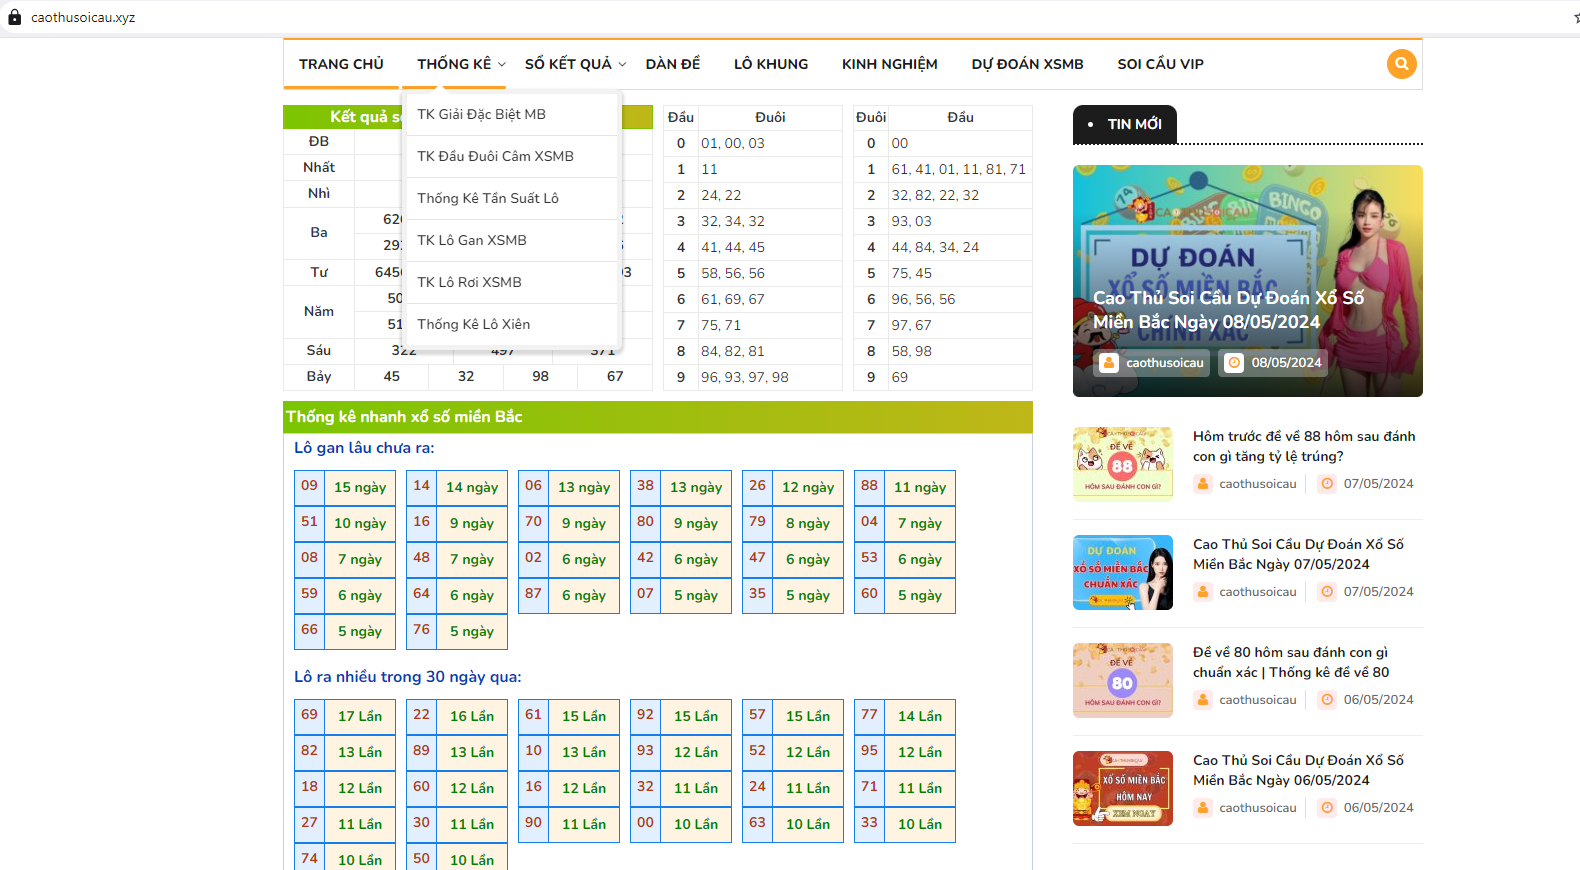
Task: Open the SOI CẦU VIP menu item
Action: click(x=1161, y=64)
